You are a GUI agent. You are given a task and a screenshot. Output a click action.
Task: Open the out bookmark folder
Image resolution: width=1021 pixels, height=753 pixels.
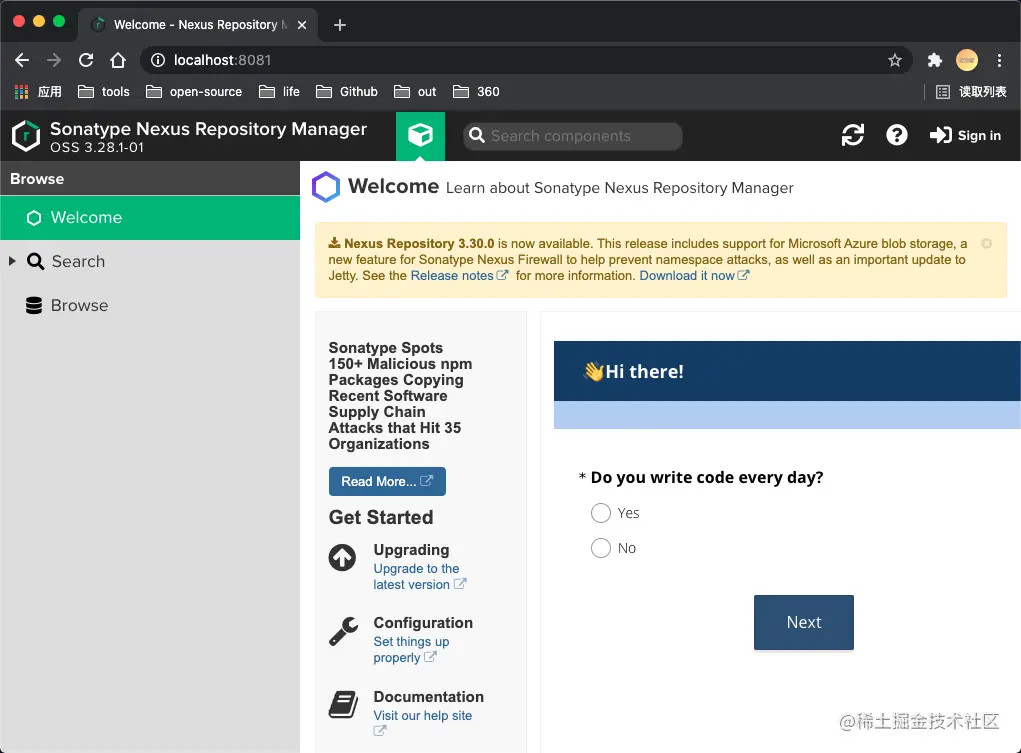[415, 92]
